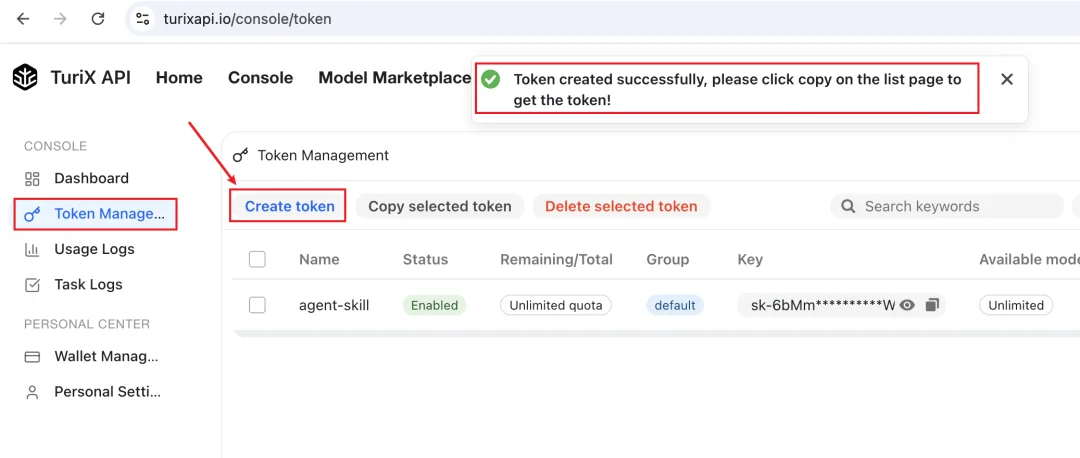Click the TuriX API logo icon
This screenshot has width=1080, height=458.
click(x=25, y=78)
